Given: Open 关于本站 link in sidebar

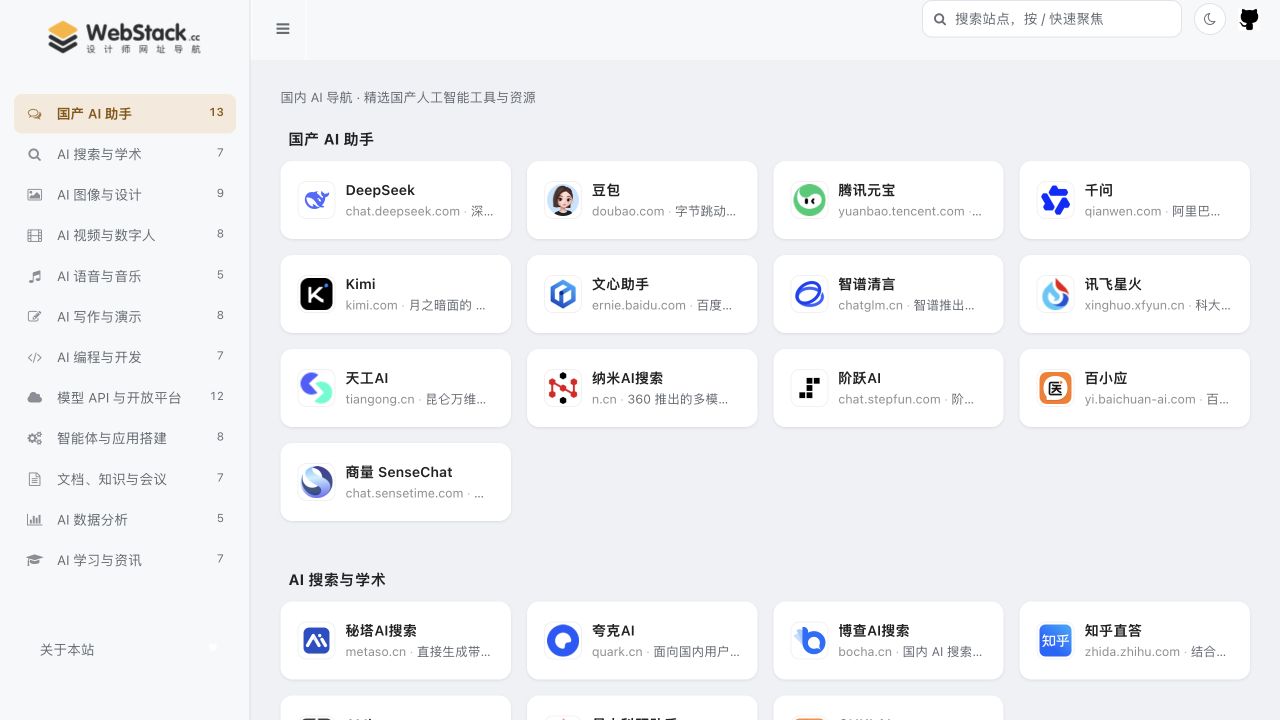Looking at the screenshot, I should click(67, 650).
